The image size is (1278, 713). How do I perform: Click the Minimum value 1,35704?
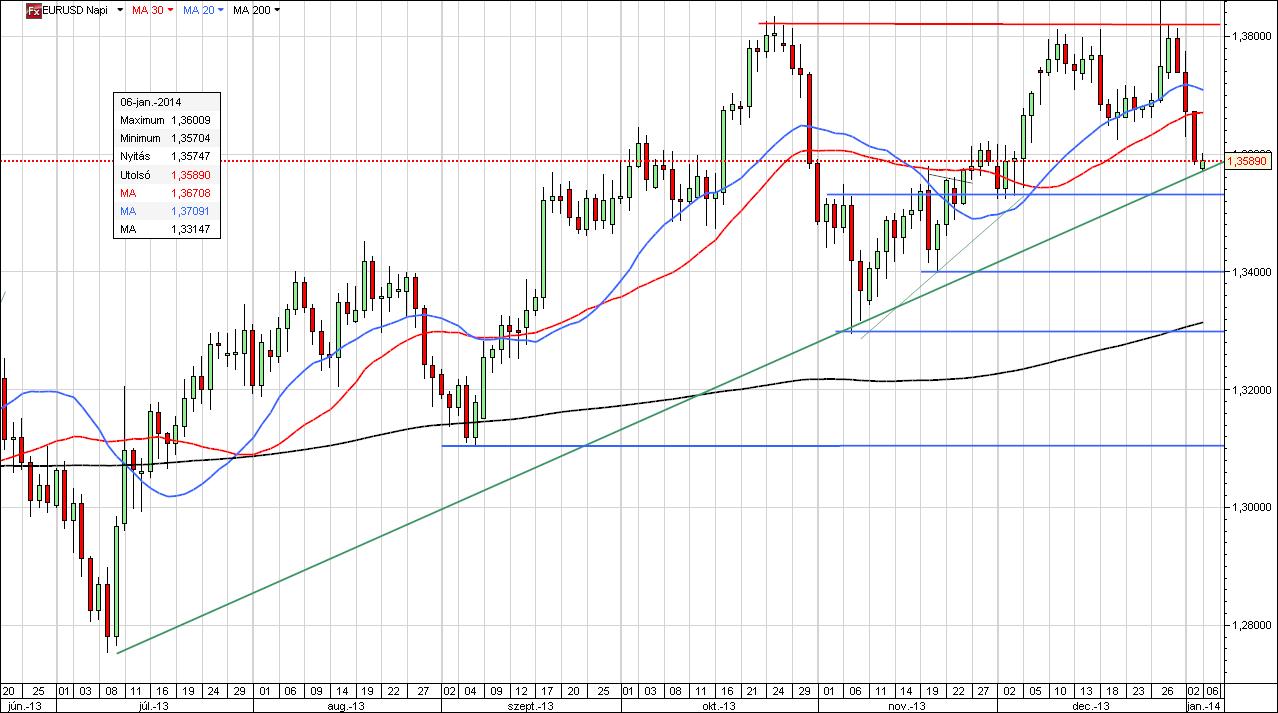[190, 138]
